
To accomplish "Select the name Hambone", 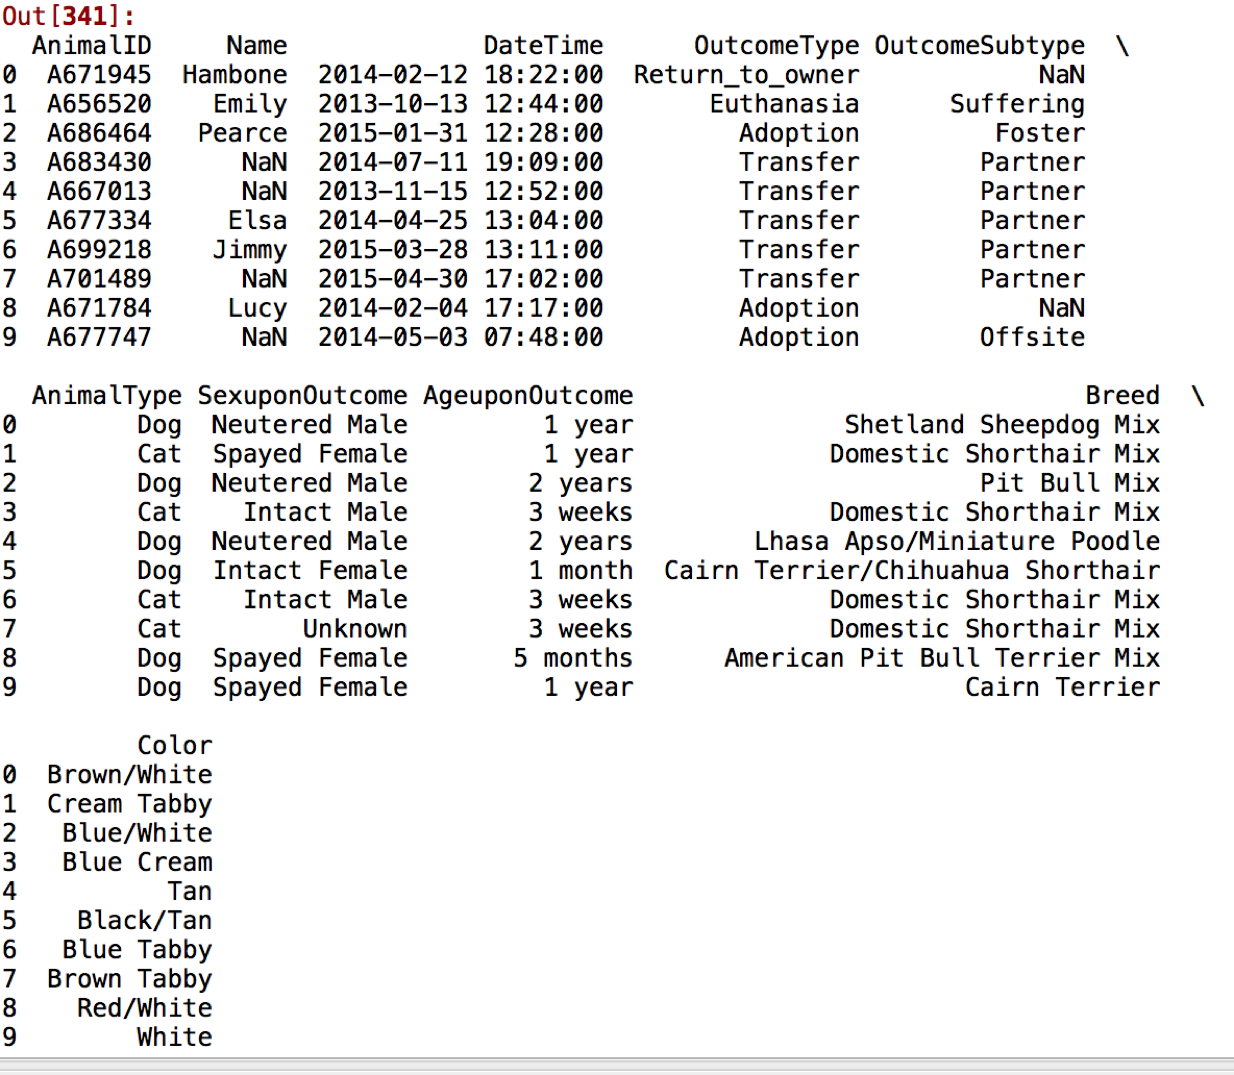I will coord(234,75).
